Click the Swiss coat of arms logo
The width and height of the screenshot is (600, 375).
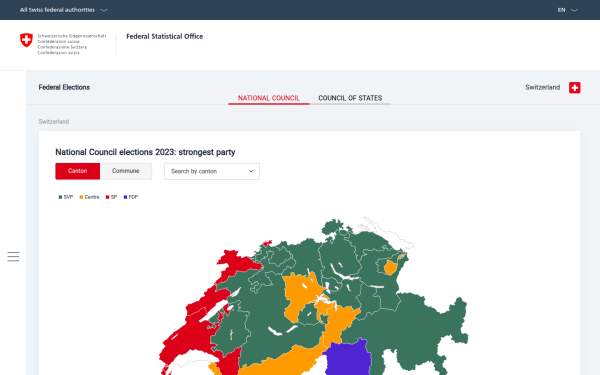tap(26, 40)
